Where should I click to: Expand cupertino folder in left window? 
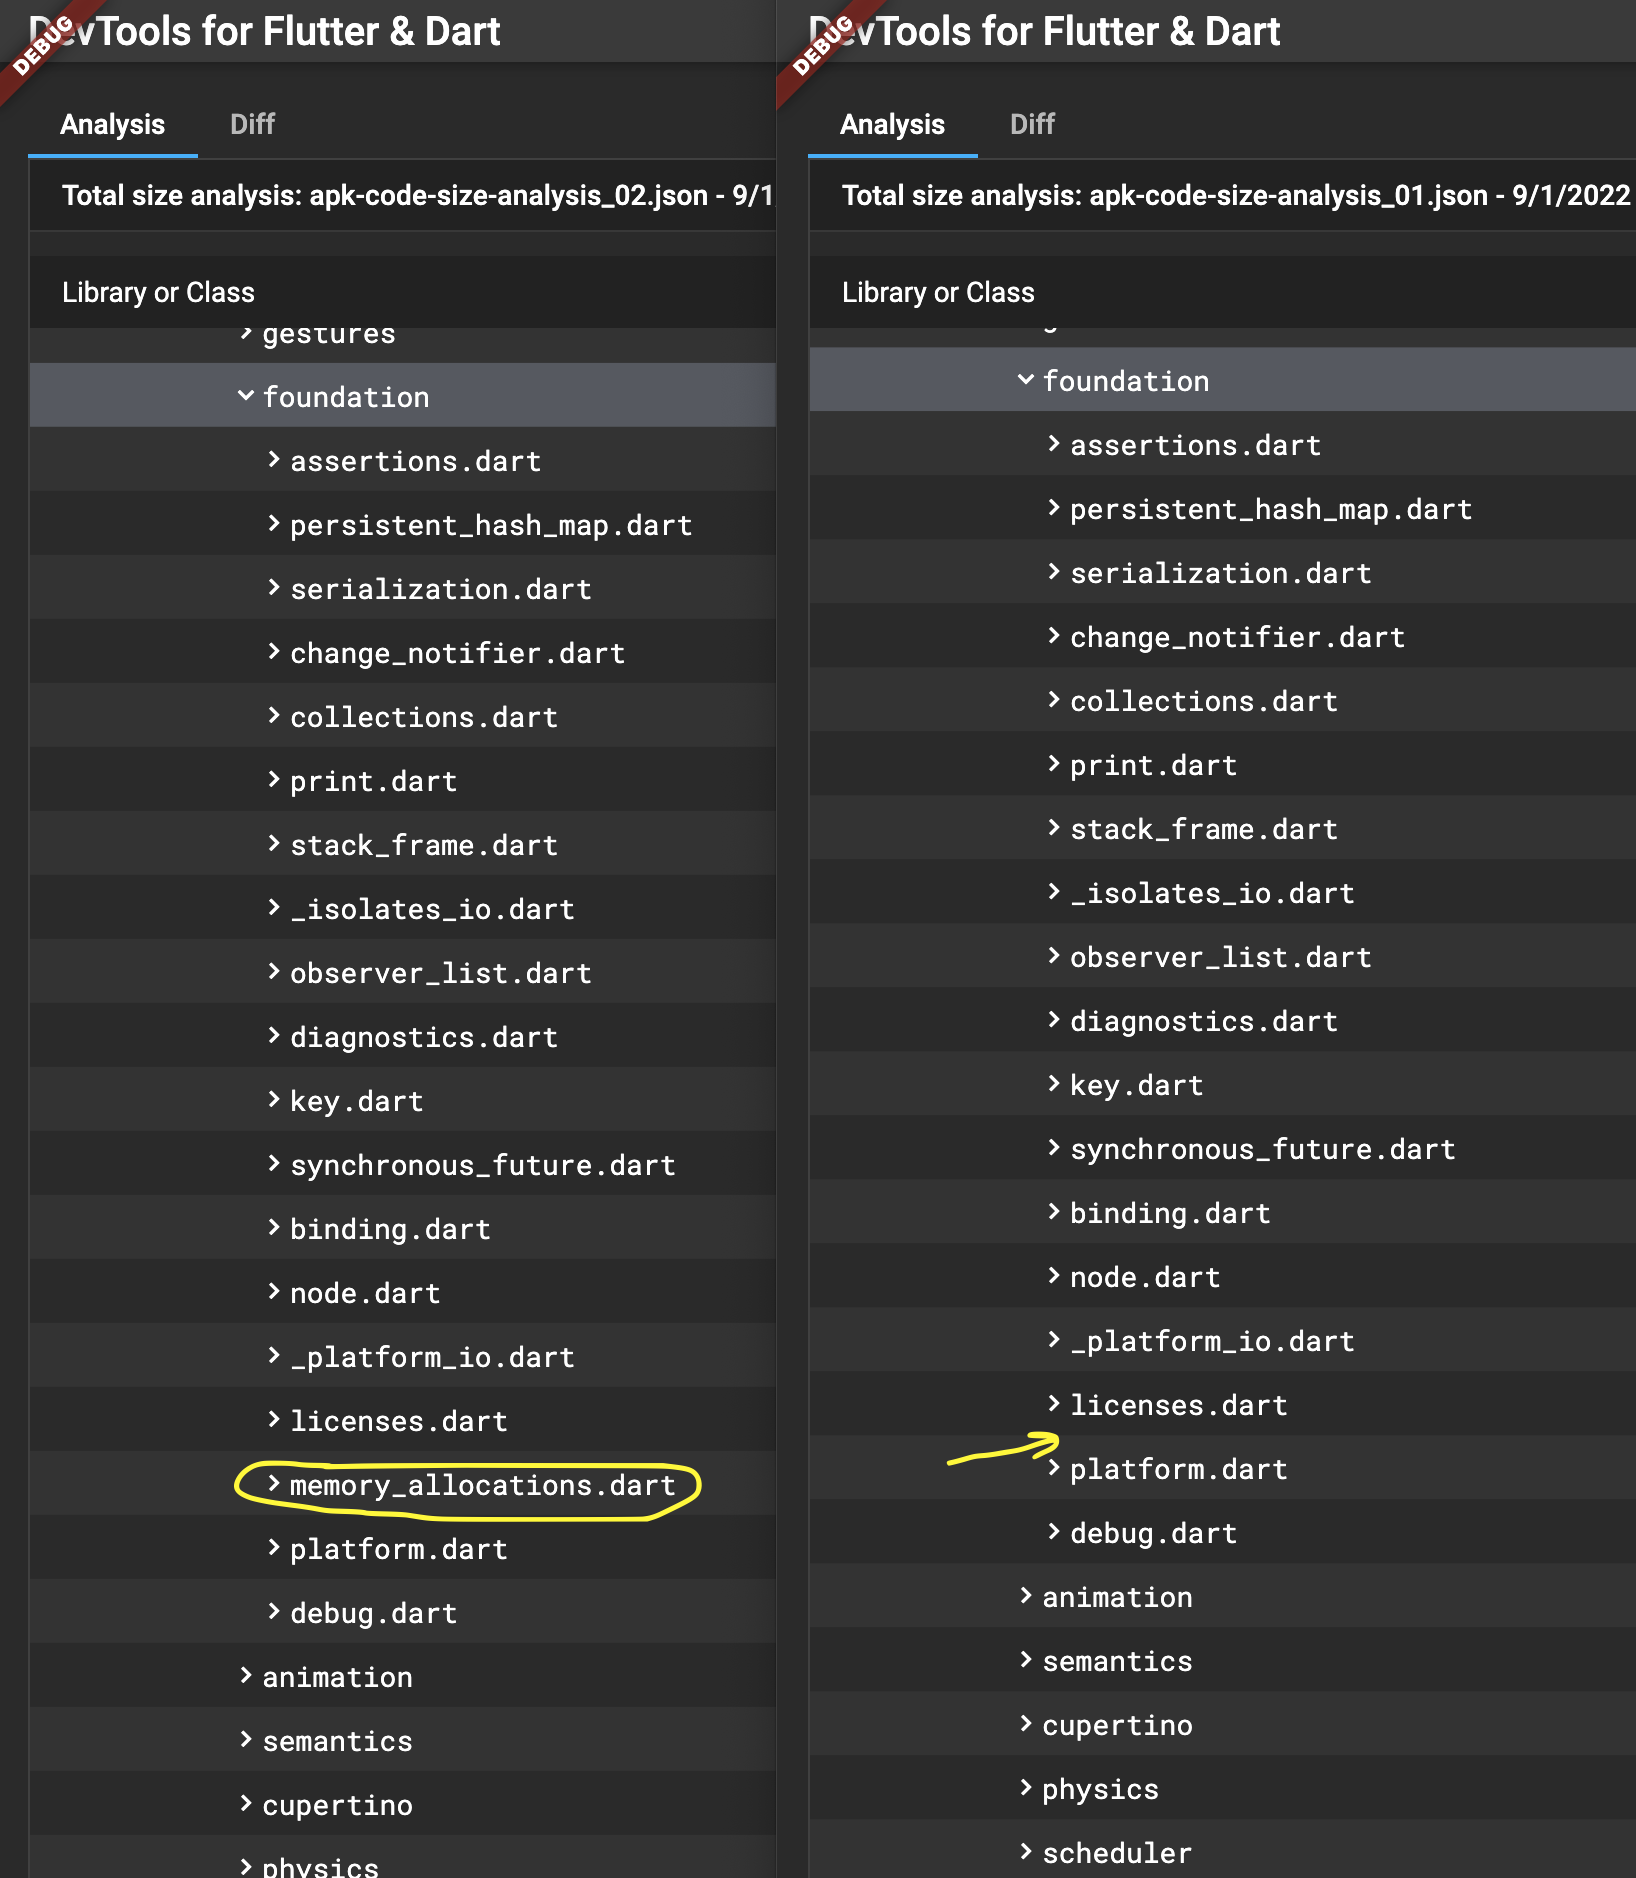(246, 1804)
